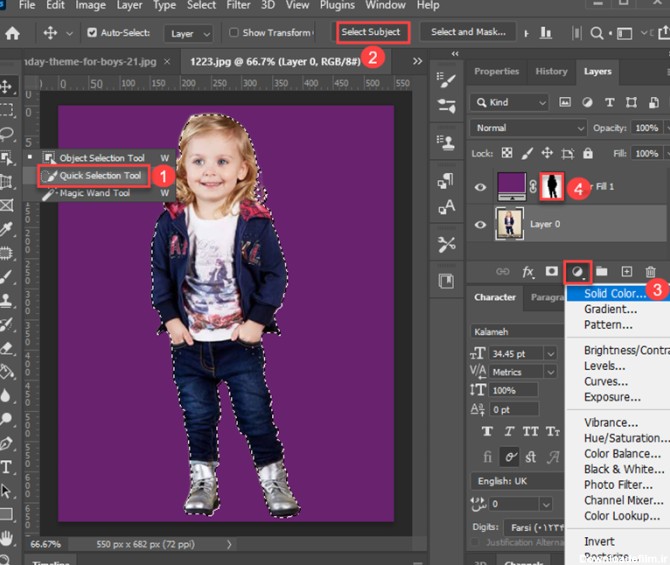Open the adjustment layer icon in Layers panel
670x565 pixels.
pos(576,271)
